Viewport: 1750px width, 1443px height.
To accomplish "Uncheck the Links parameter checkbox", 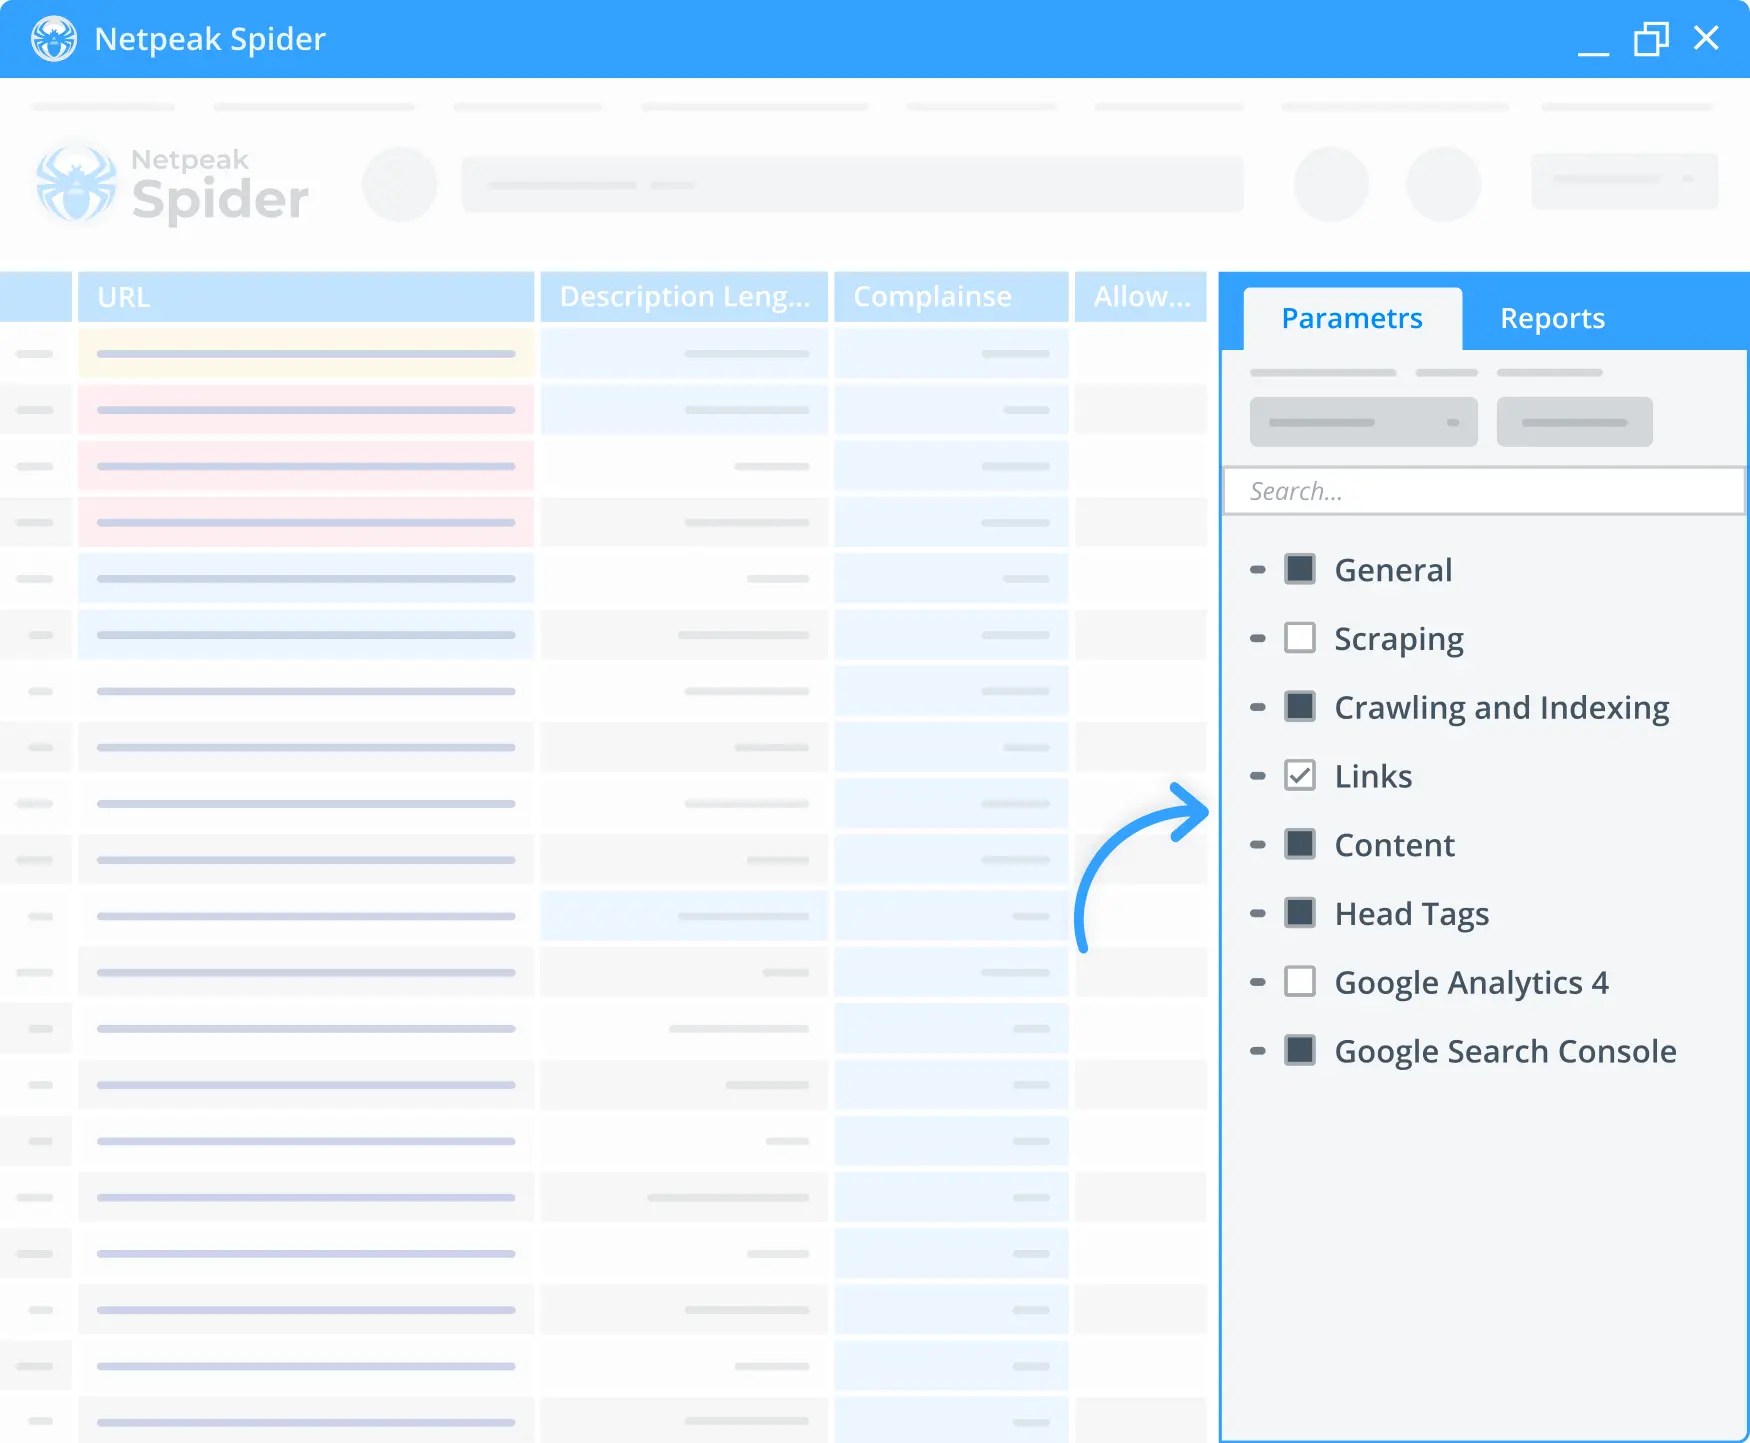I will (x=1300, y=775).
